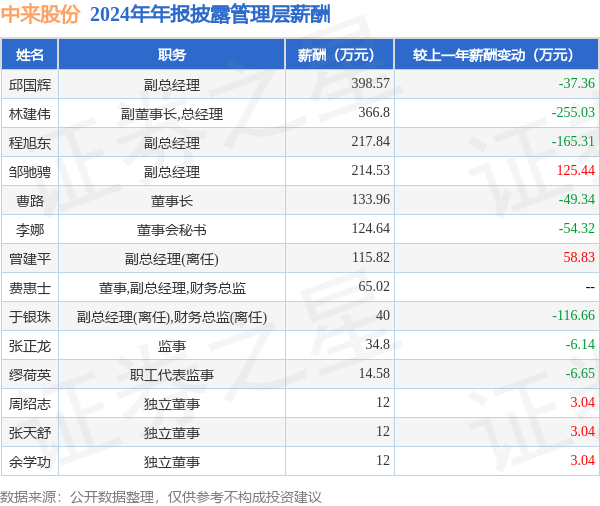600x506 pixels.
Task: Click the '--' change cell for 费惠士
Action: pos(590,287)
